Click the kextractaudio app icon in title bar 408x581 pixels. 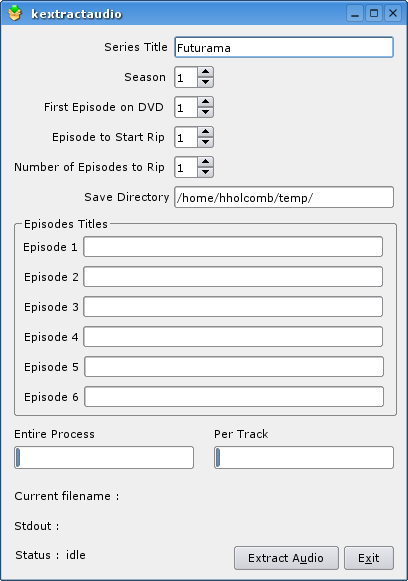click(15, 13)
